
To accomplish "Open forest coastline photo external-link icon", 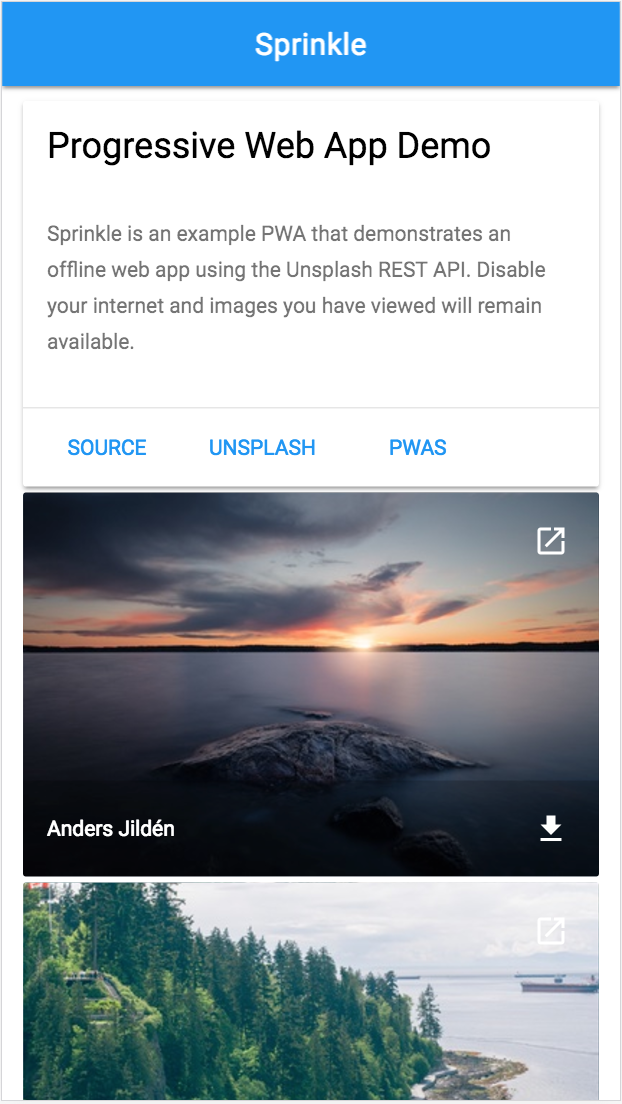I will click(551, 931).
